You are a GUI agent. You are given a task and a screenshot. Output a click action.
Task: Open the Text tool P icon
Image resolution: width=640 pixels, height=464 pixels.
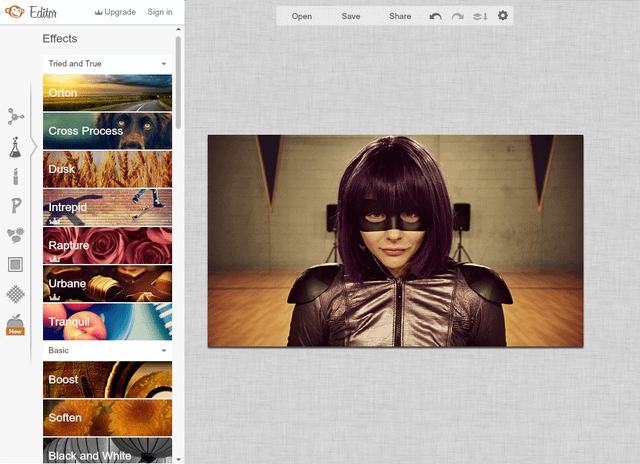click(16, 206)
